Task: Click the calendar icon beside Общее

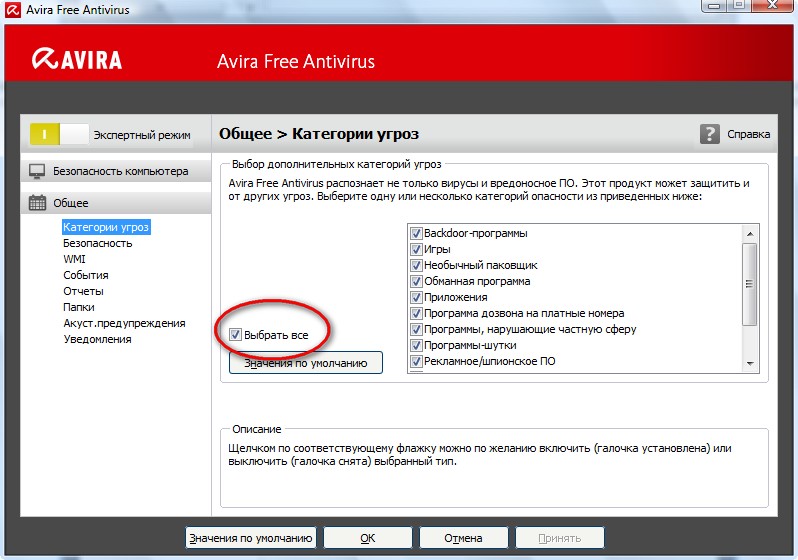Action: click(x=37, y=203)
